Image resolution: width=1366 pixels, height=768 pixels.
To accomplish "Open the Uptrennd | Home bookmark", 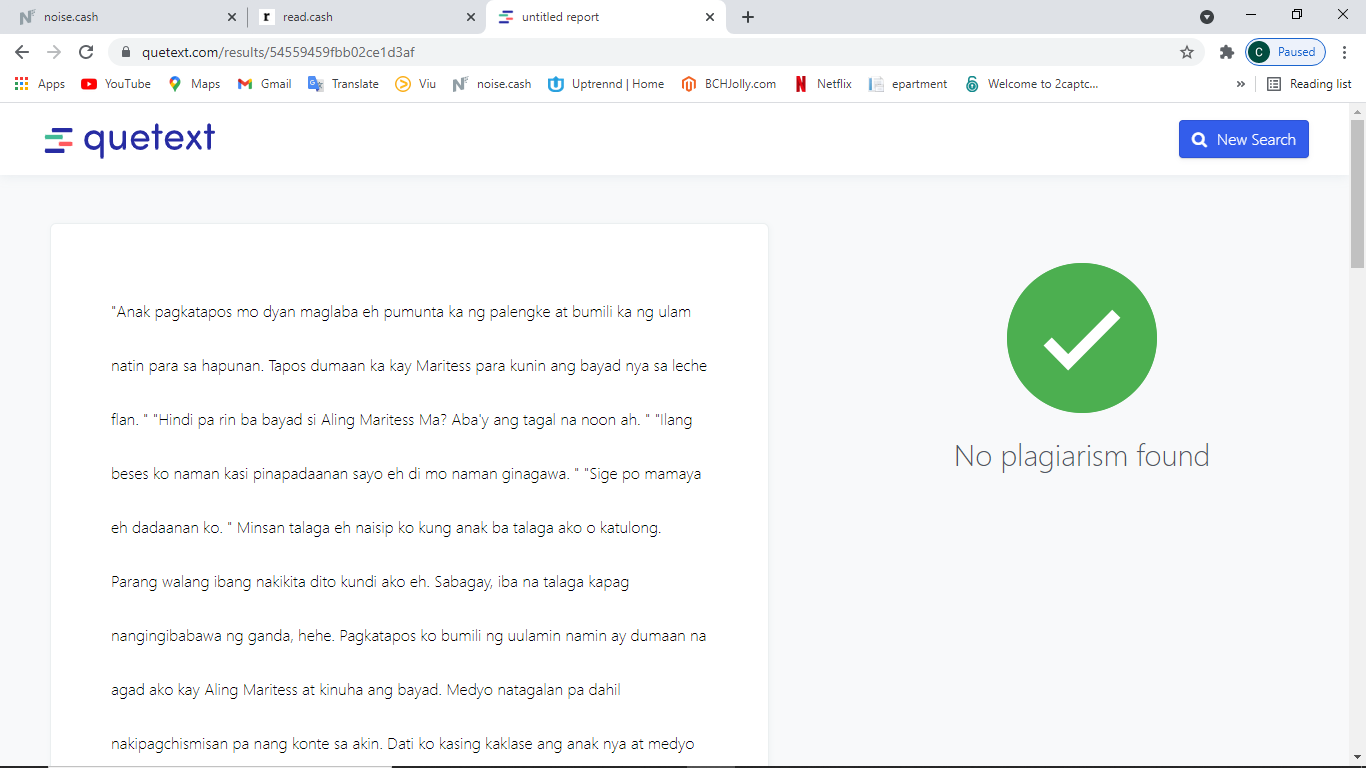I will click(x=606, y=84).
